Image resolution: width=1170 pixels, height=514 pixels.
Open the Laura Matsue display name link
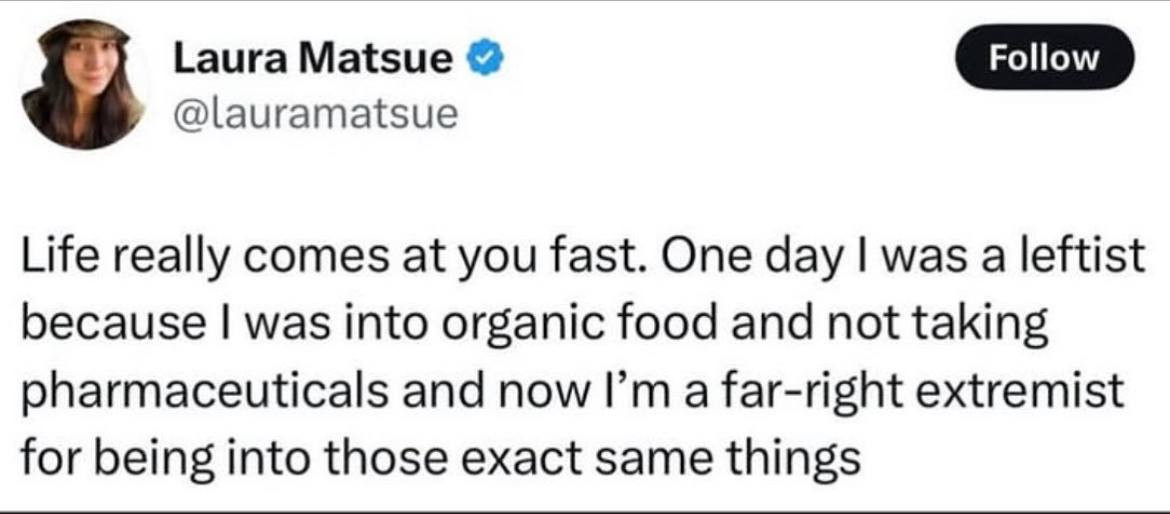314,61
